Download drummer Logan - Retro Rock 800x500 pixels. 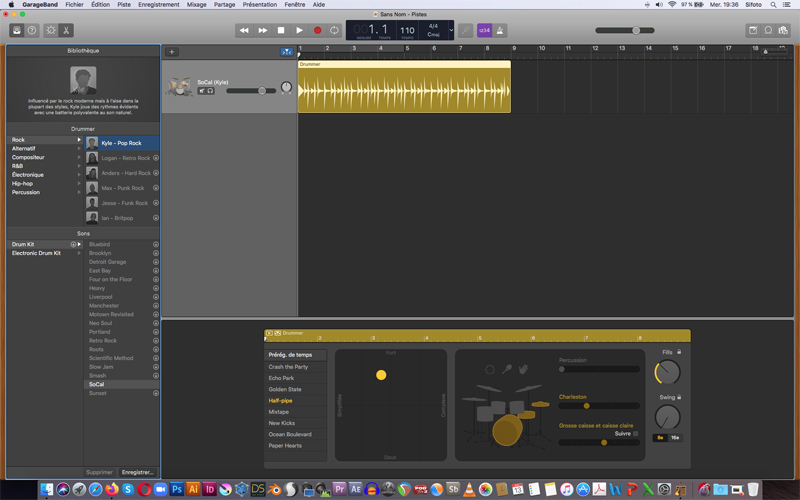(156, 158)
